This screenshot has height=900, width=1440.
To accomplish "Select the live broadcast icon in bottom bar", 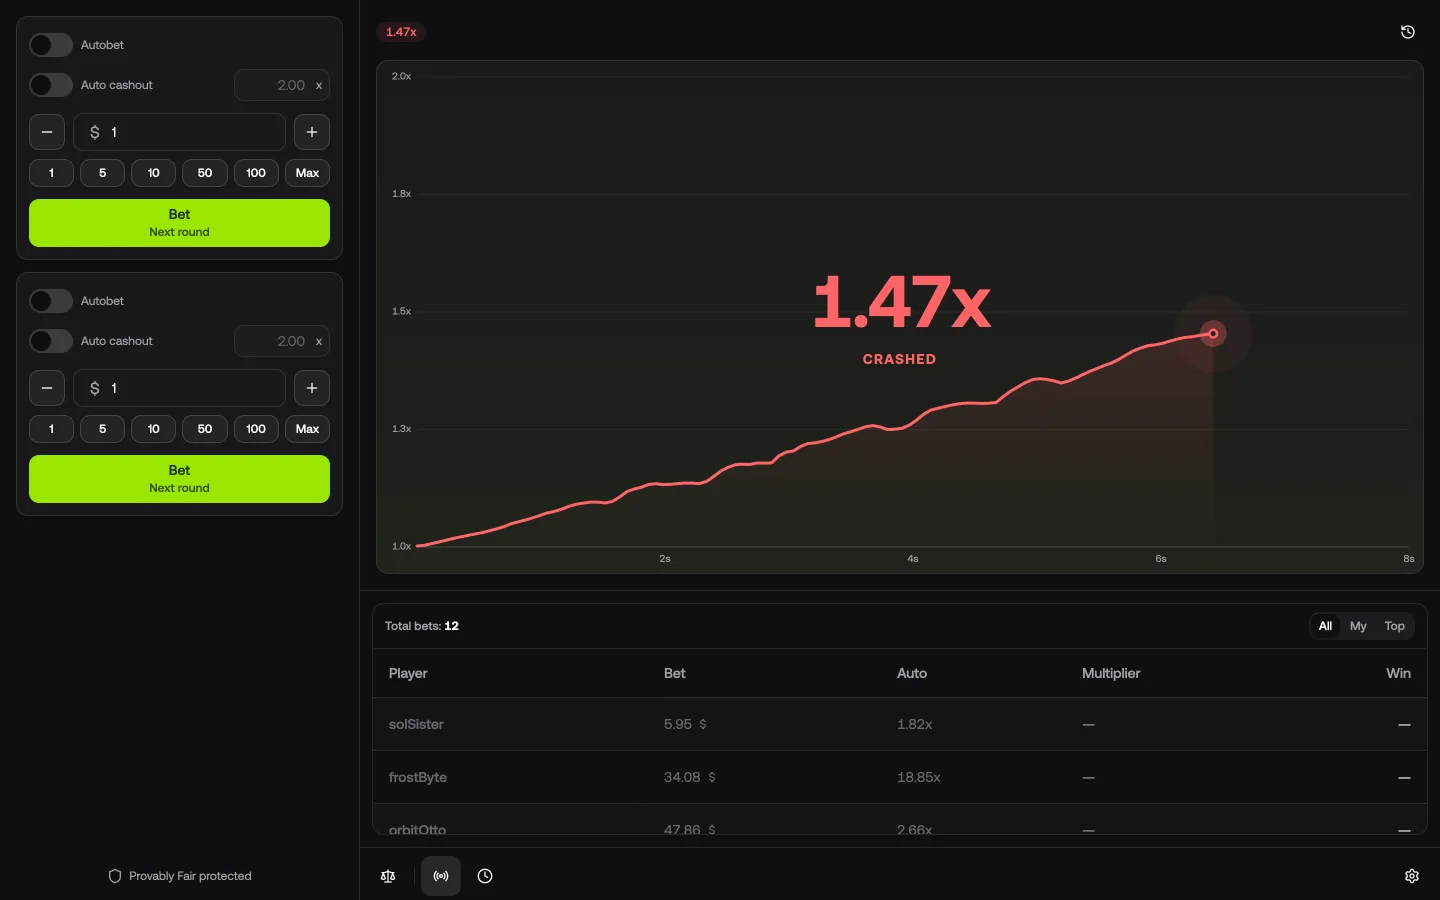I will pos(441,876).
